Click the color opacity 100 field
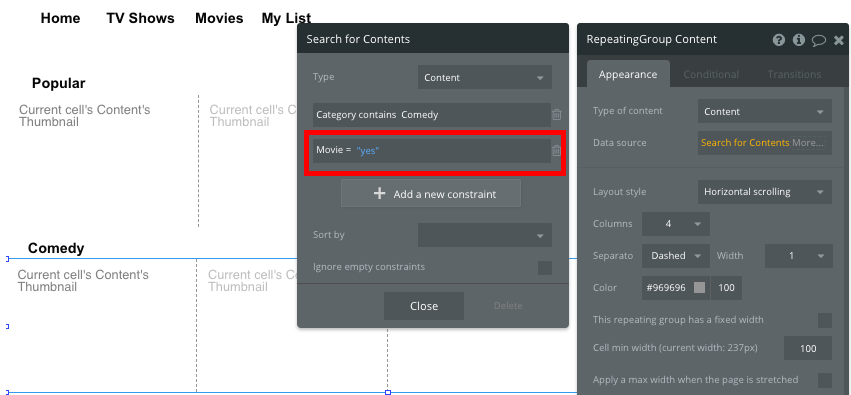The width and height of the screenshot is (851, 395). (x=726, y=288)
